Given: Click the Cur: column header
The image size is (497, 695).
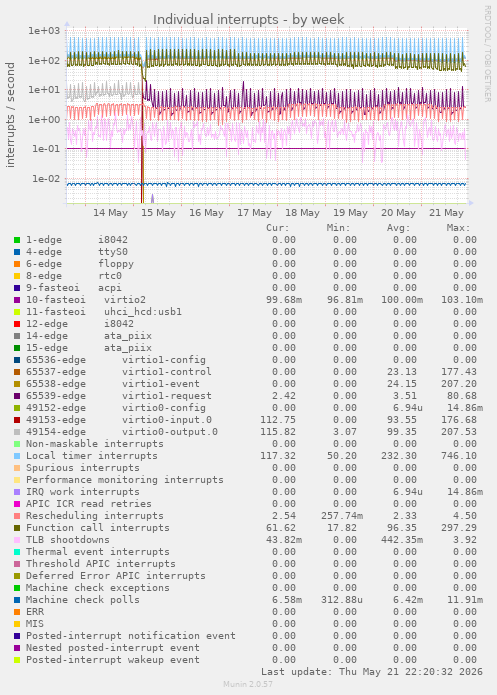Looking at the screenshot, I should point(278,228).
